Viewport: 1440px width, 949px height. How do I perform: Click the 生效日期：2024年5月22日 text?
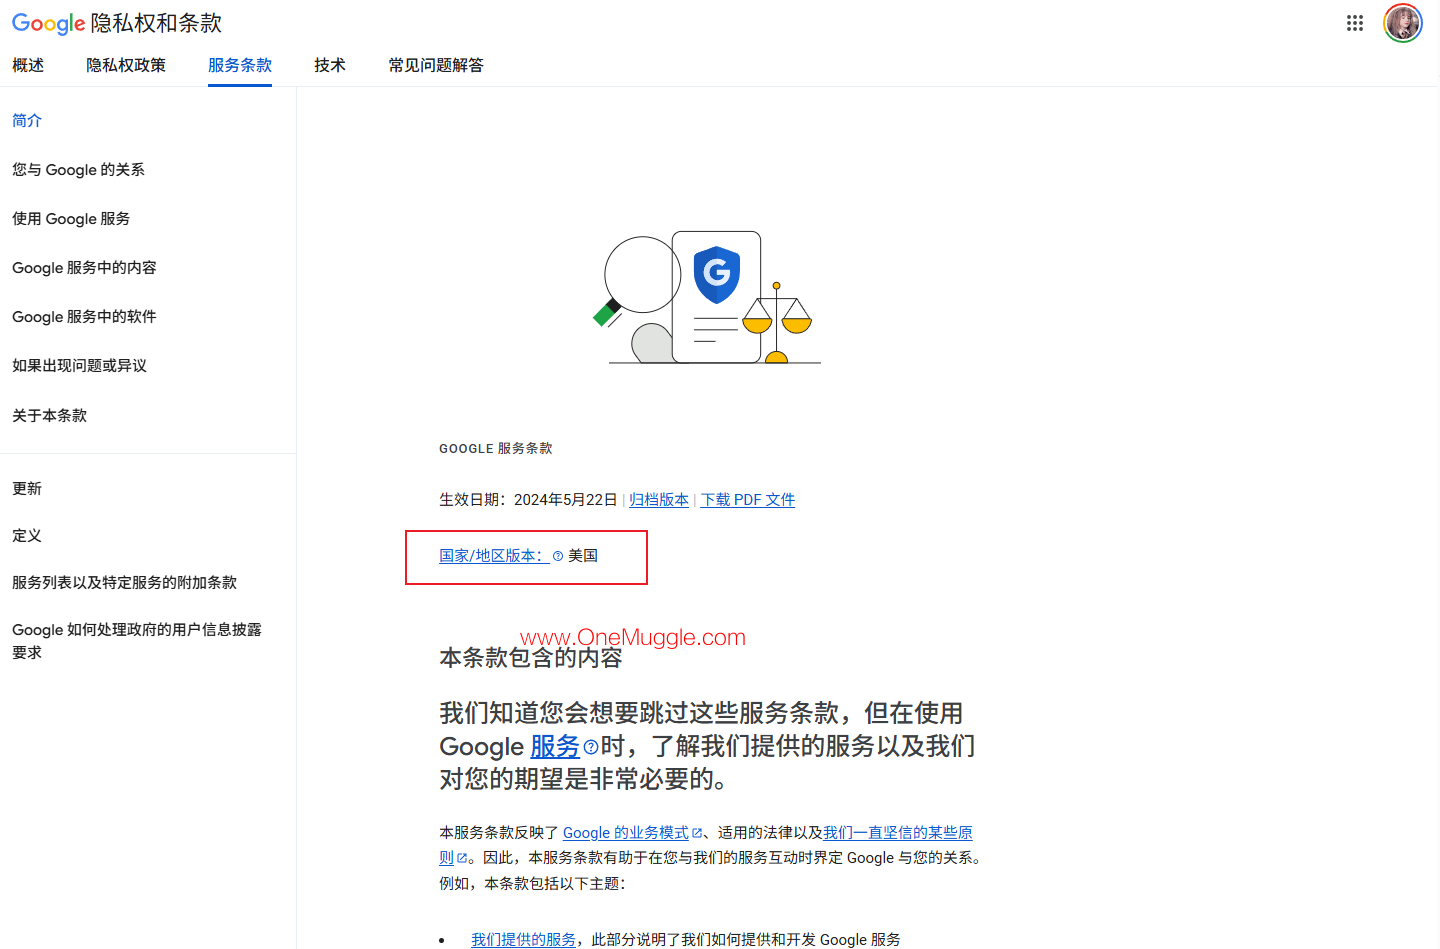coord(528,500)
